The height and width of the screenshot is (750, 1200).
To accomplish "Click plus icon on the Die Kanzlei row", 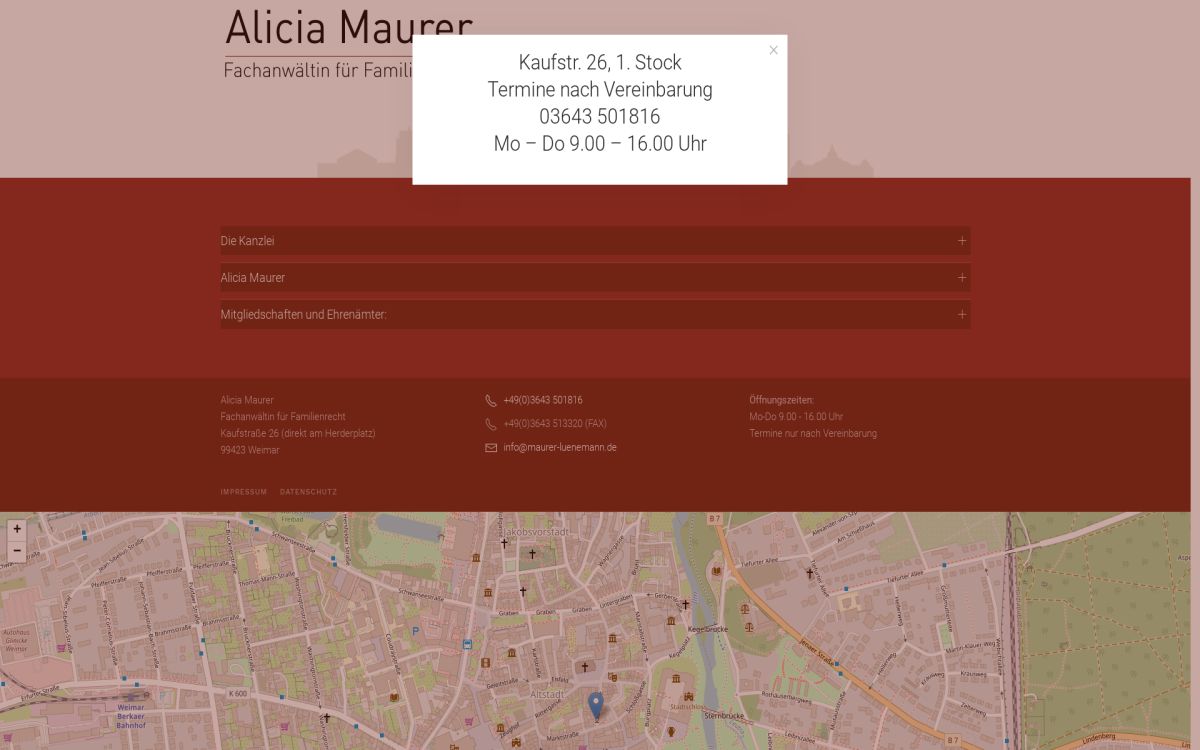I will (x=961, y=241).
